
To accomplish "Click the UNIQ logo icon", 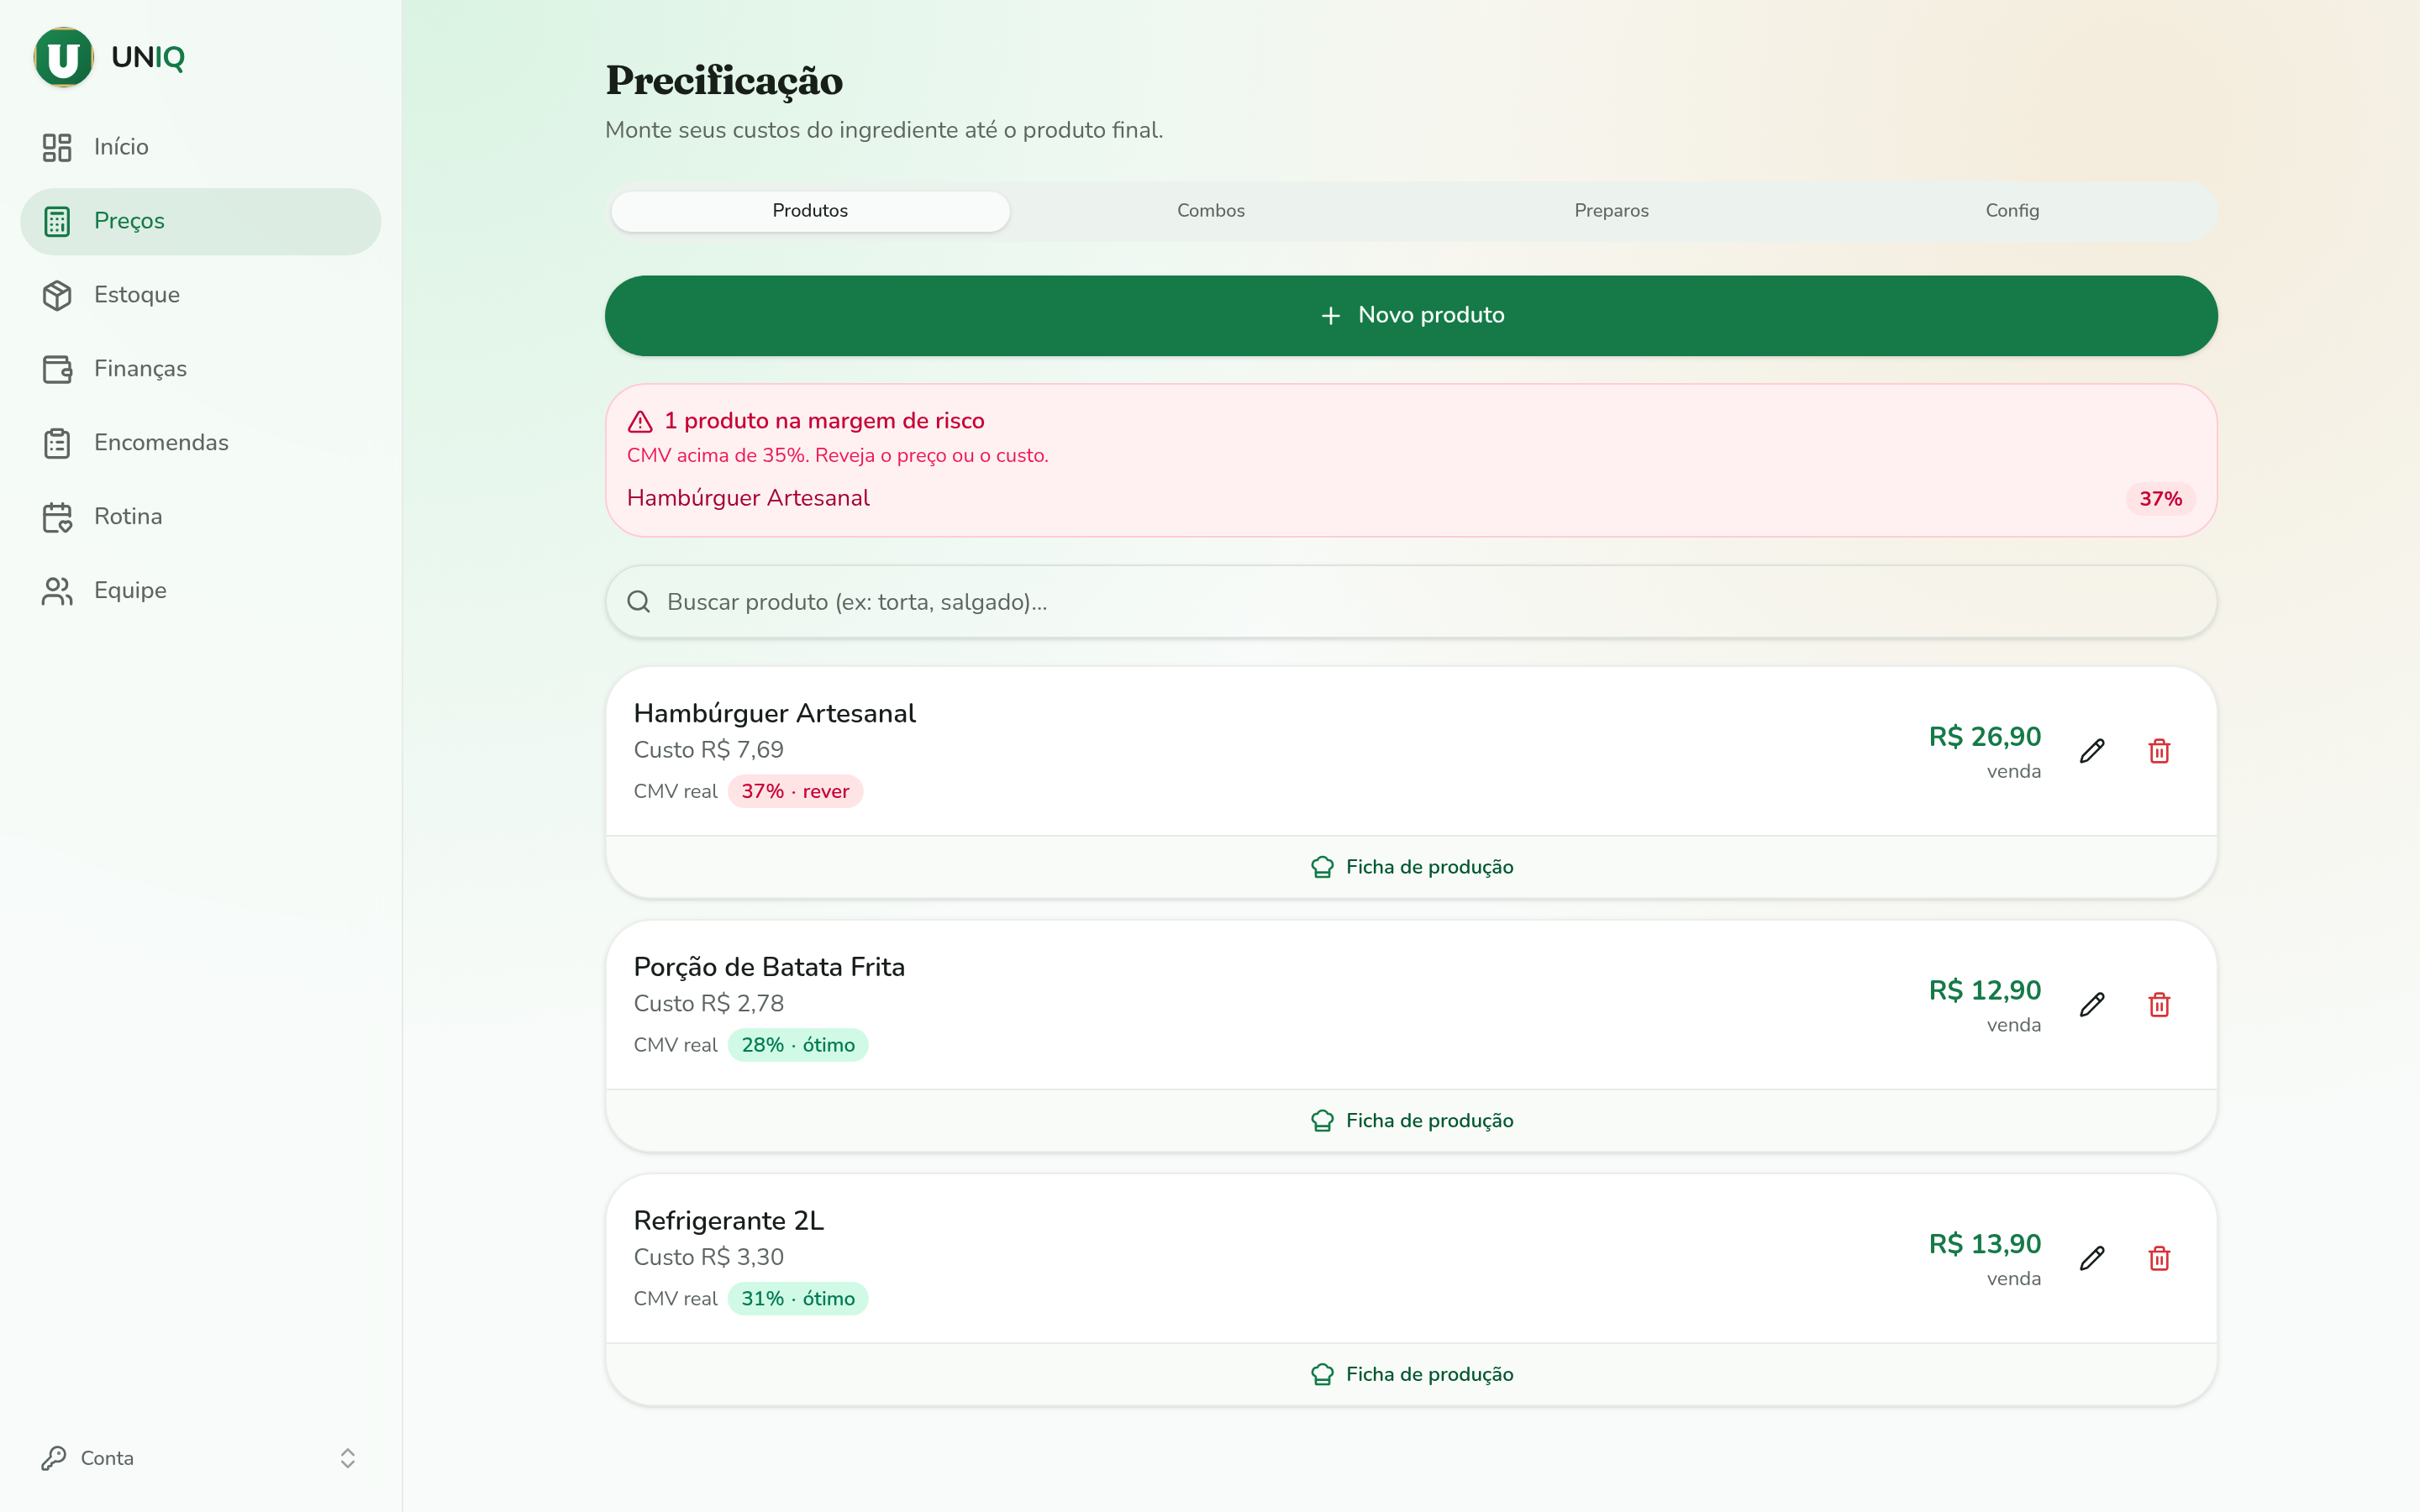I will tap(63, 57).
